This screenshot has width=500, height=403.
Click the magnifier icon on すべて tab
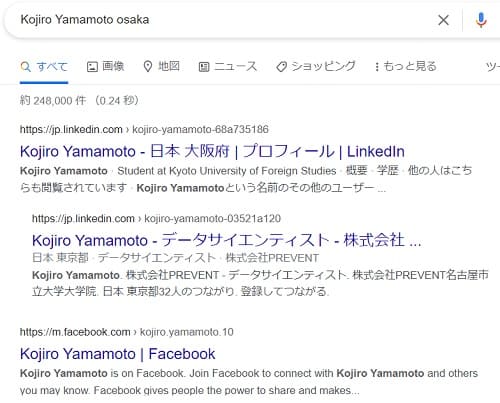pos(25,67)
